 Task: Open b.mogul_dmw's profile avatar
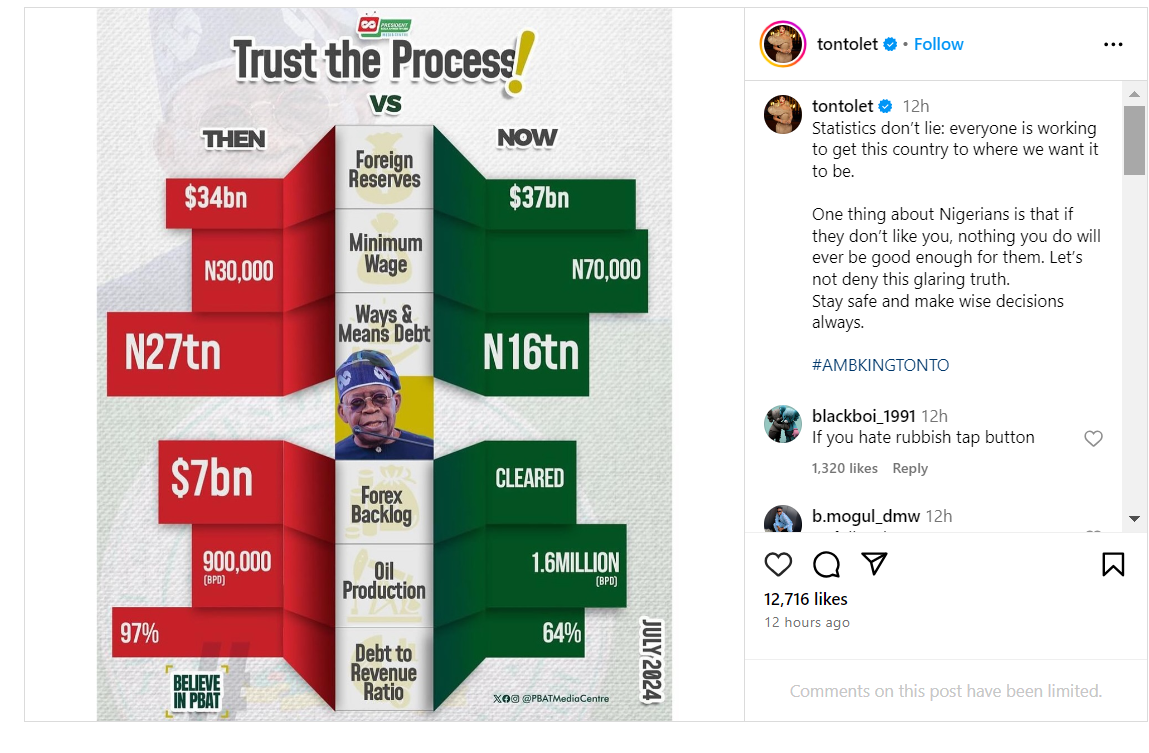coord(783,520)
